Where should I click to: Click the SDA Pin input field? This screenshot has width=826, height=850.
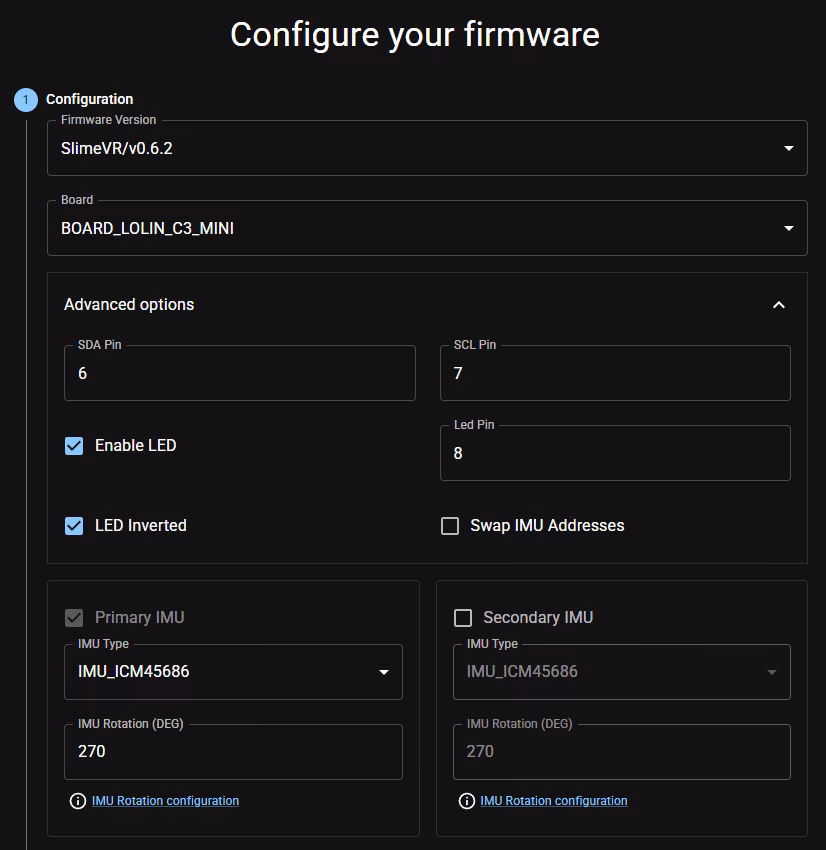[x=240, y=373]
